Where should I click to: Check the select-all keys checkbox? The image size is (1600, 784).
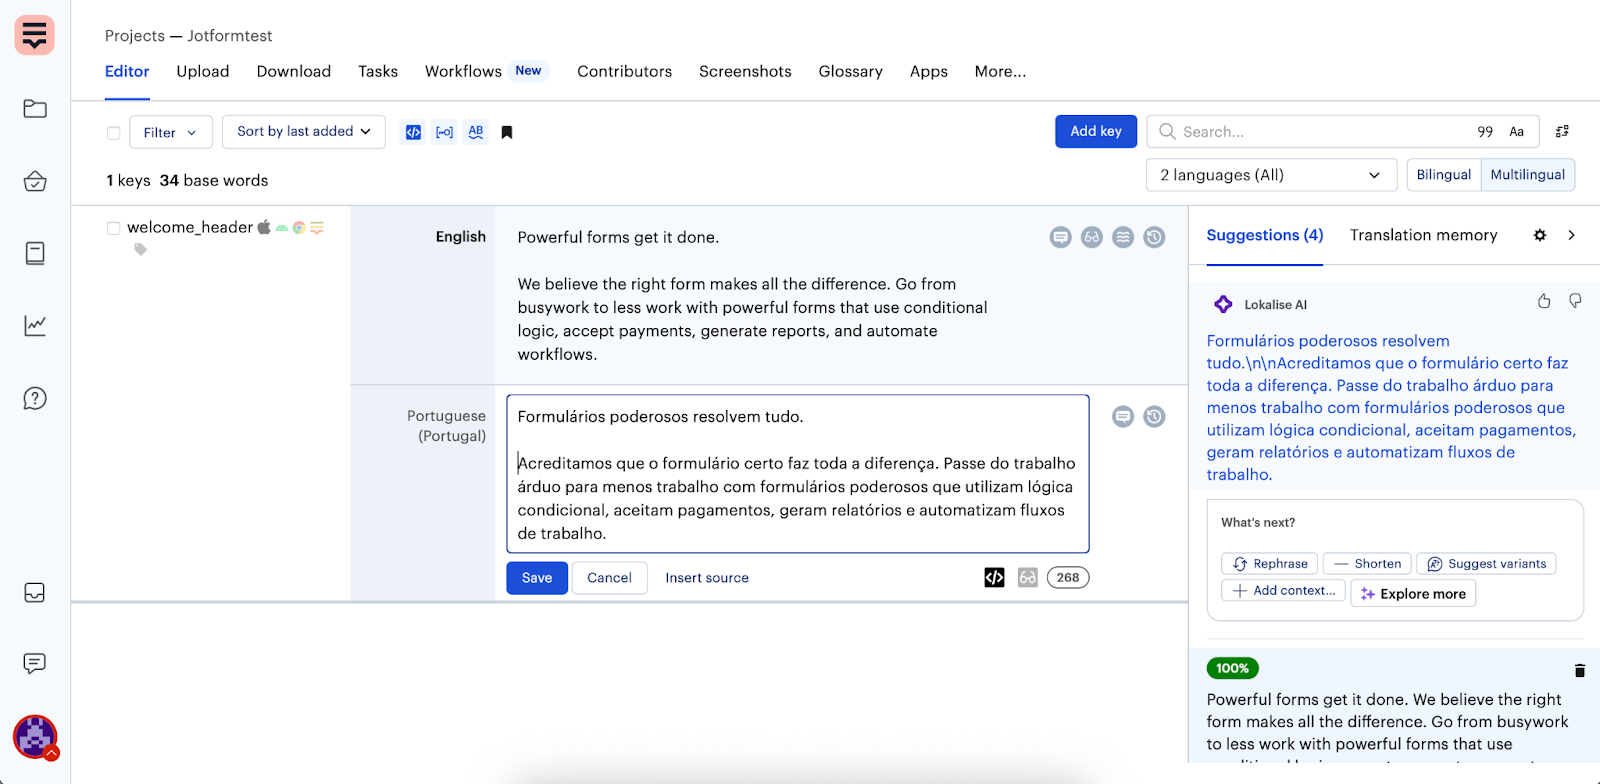114,133
